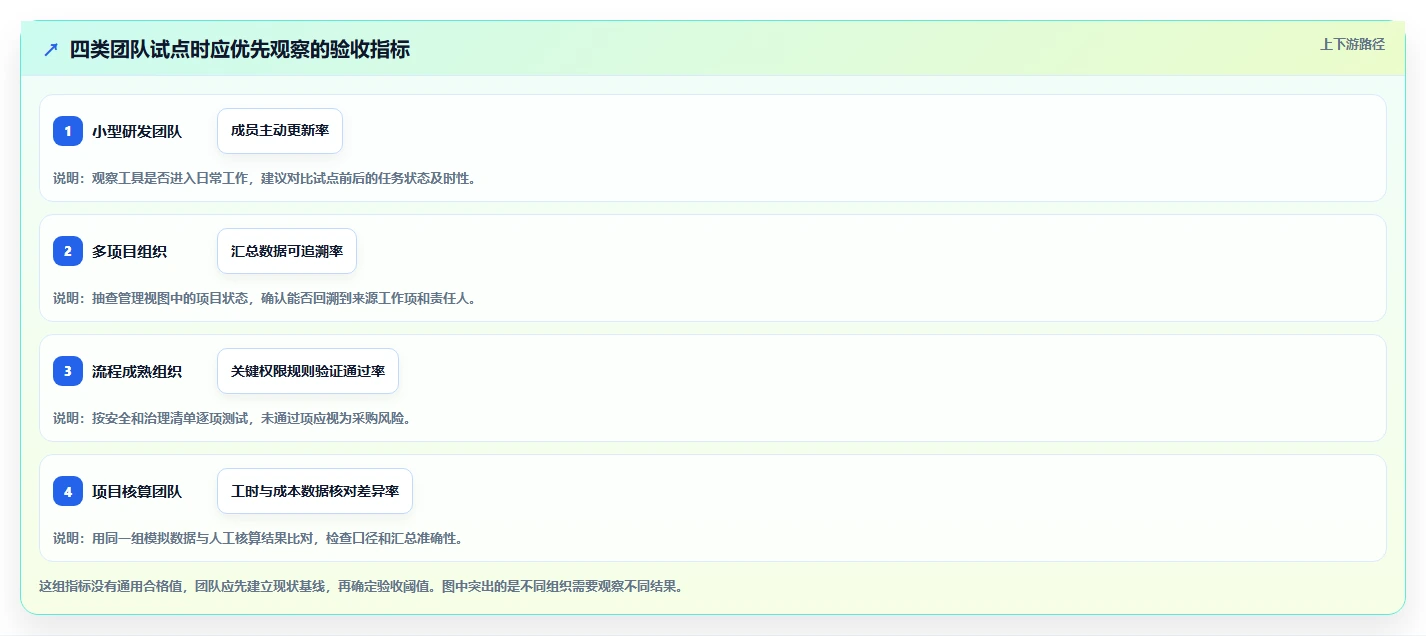Image resolution: width=1426 pixels, height=636 pixels.
Task: Click the 上下游路径 label
Action: tap(1353, 44)
